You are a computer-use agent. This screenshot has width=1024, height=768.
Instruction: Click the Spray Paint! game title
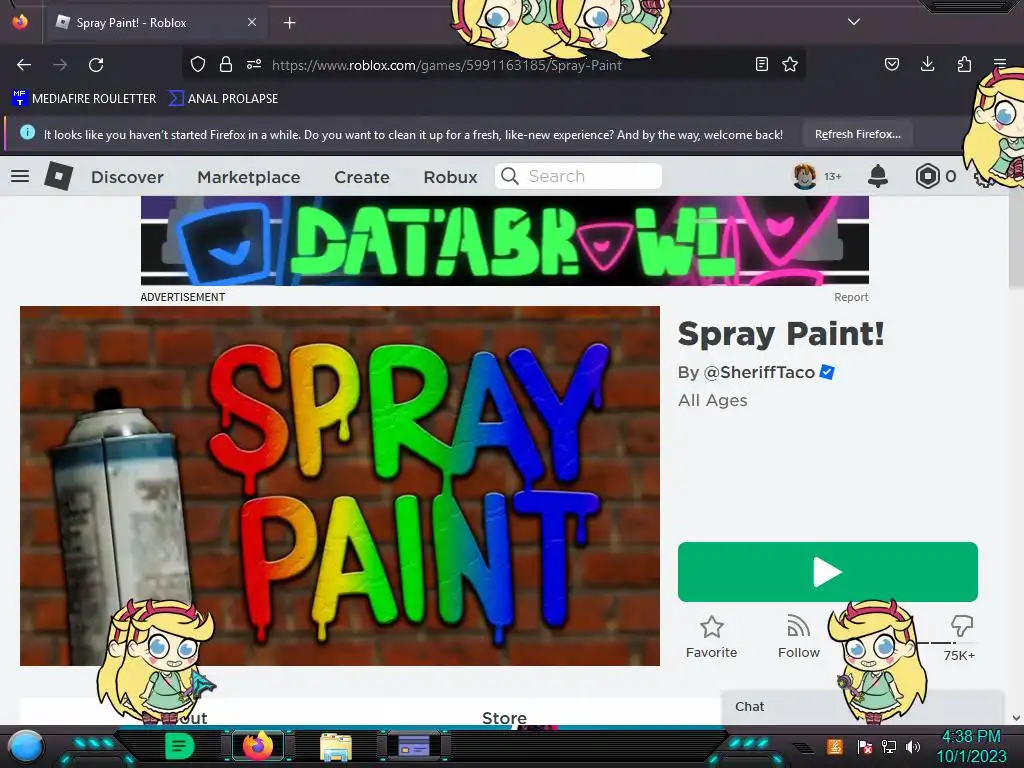[781, 334]
